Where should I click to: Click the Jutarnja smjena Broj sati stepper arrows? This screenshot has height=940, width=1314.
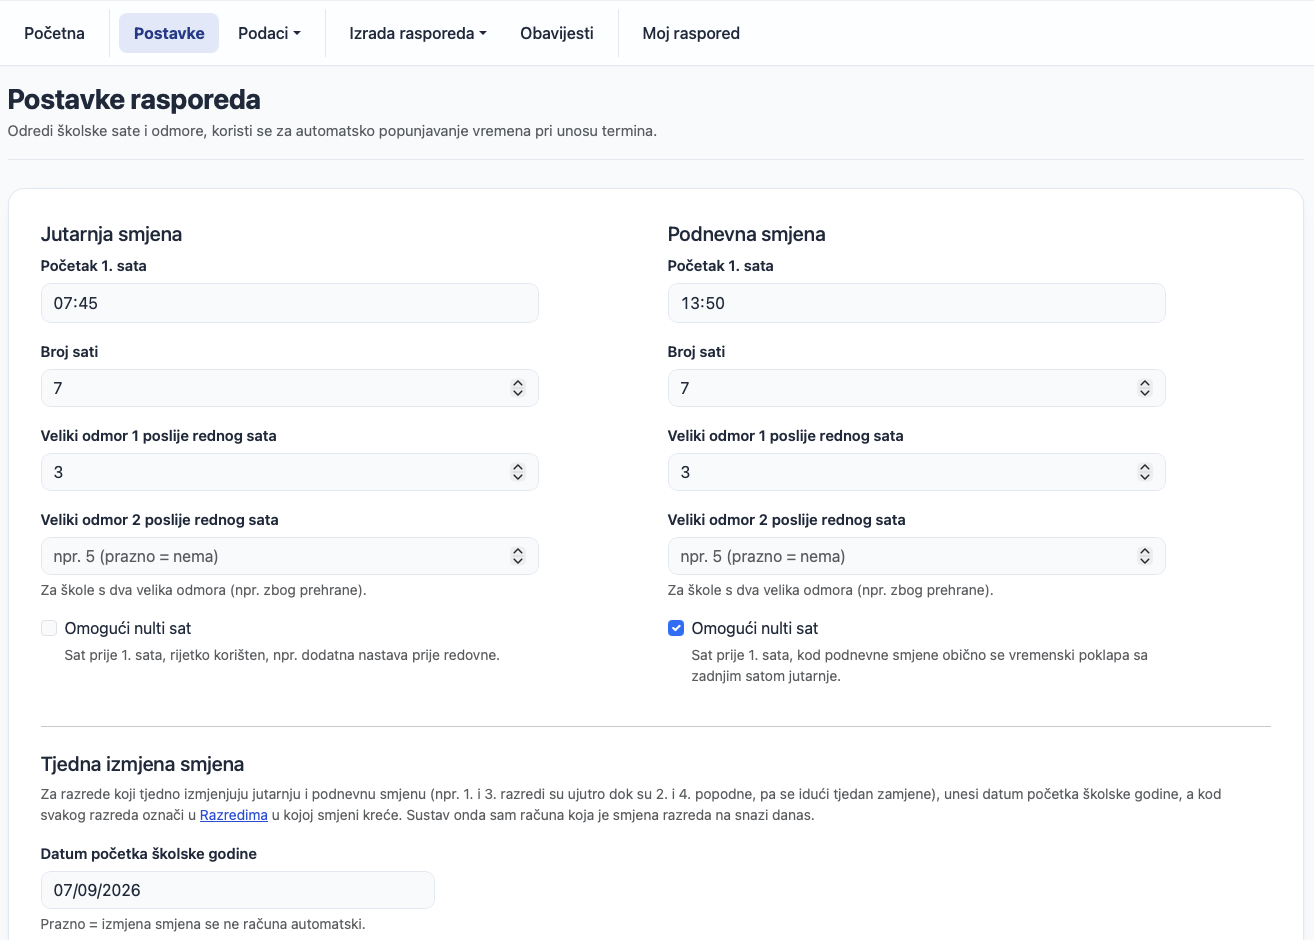[x=518, y=388]
